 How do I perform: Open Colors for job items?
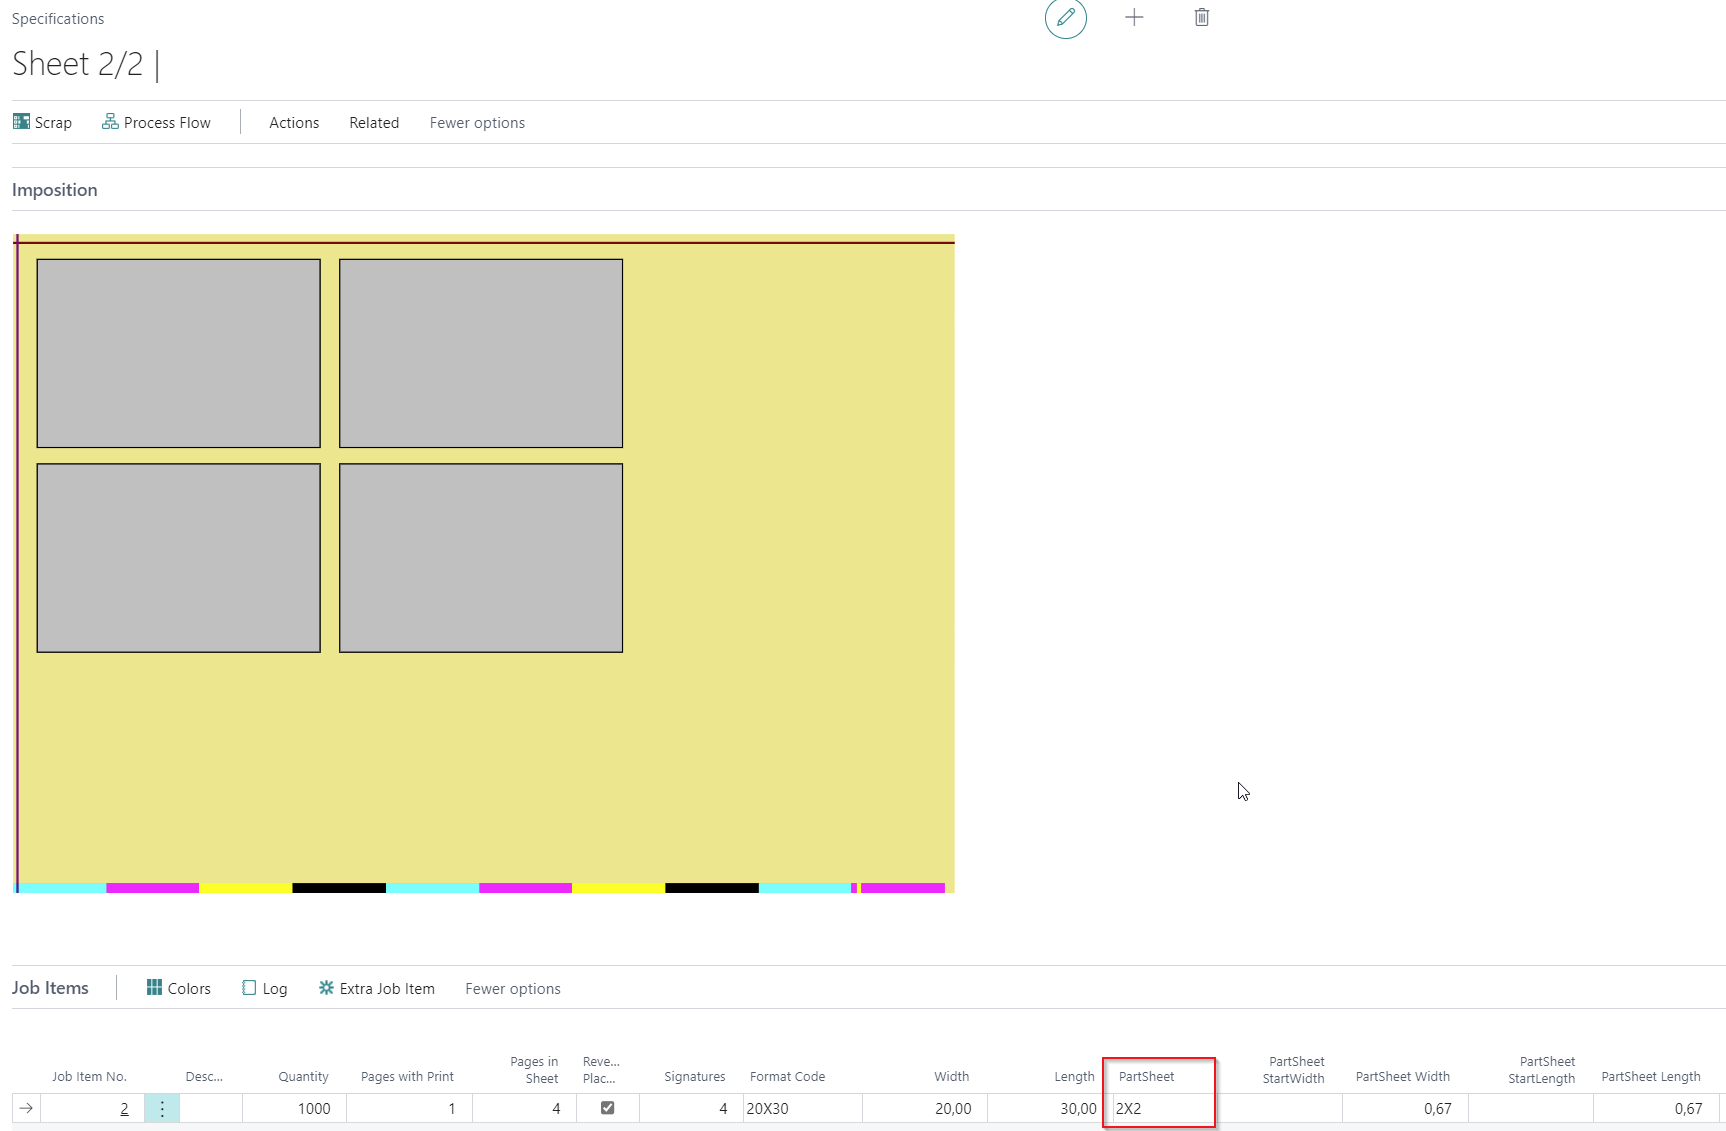pos(179,988)
